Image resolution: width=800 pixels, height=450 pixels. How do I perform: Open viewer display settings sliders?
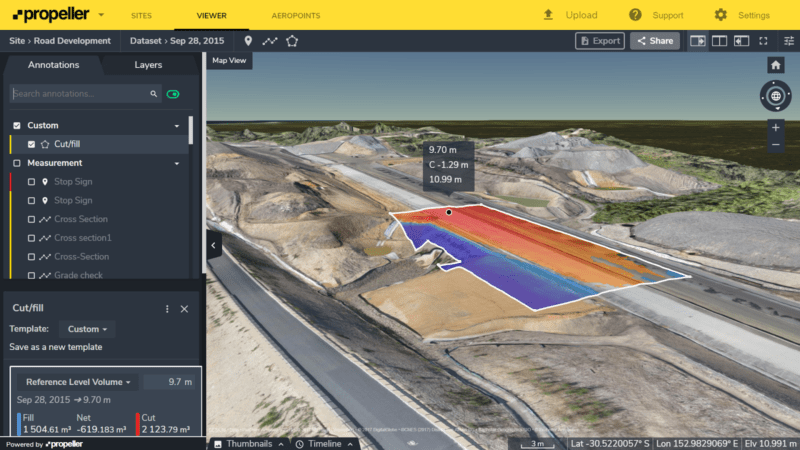789,41
